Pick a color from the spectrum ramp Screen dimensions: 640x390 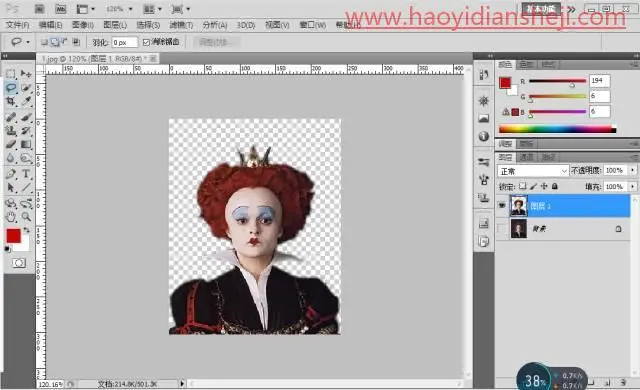click(x=558, y=130)
